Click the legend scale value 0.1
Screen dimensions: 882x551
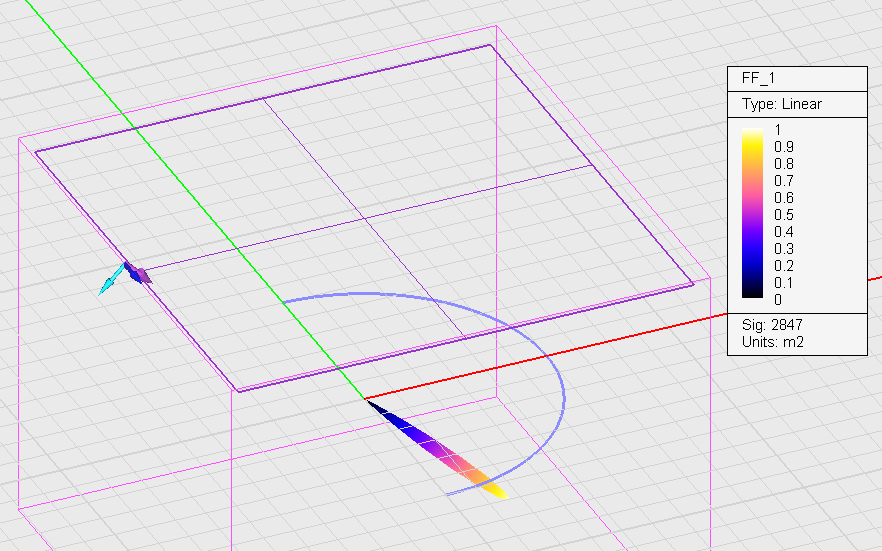pyautogui.click(x=784, y=283)
